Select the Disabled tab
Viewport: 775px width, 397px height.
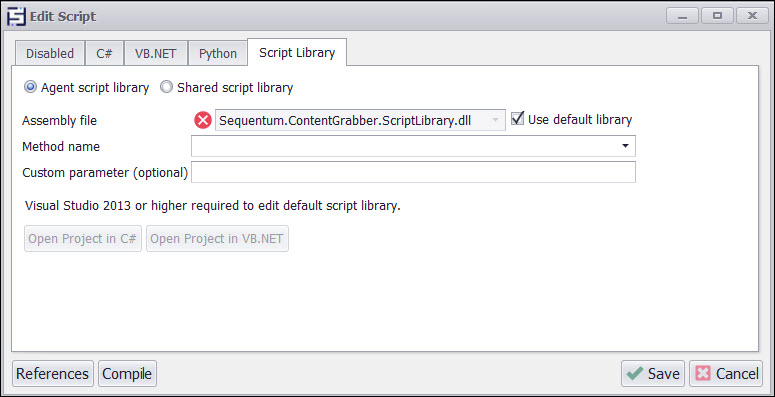click(50, 53)
